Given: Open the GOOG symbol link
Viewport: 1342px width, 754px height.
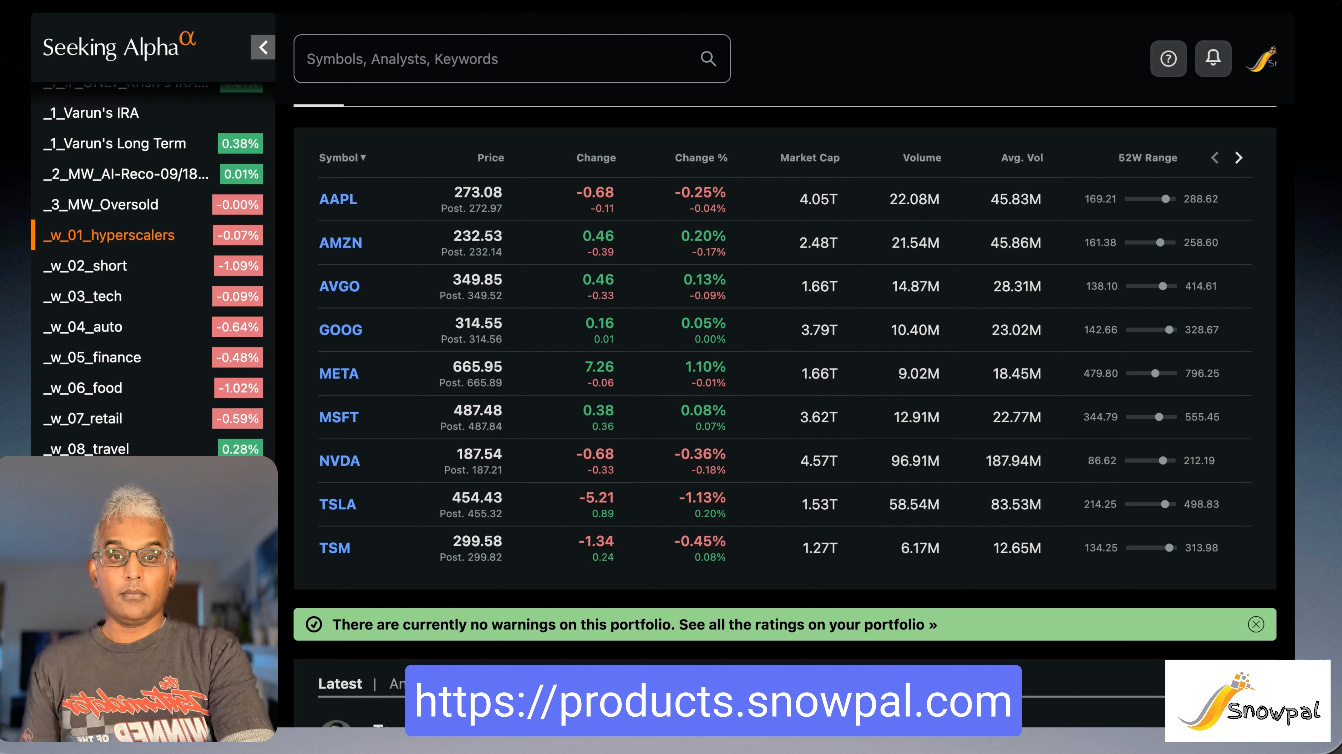Looking at the screenshot, I should click(x=341, y=330).
